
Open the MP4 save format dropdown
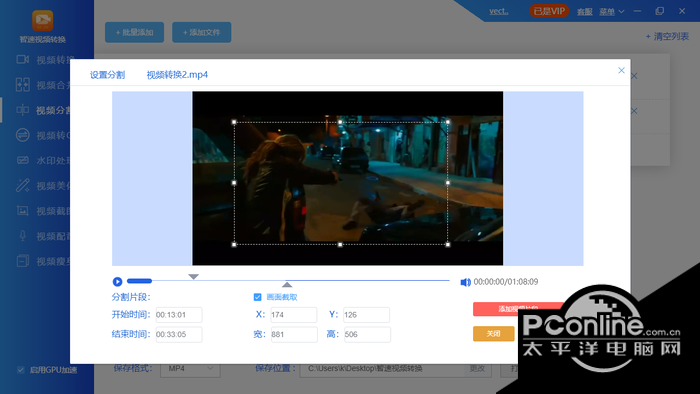[x=190, y=369]
